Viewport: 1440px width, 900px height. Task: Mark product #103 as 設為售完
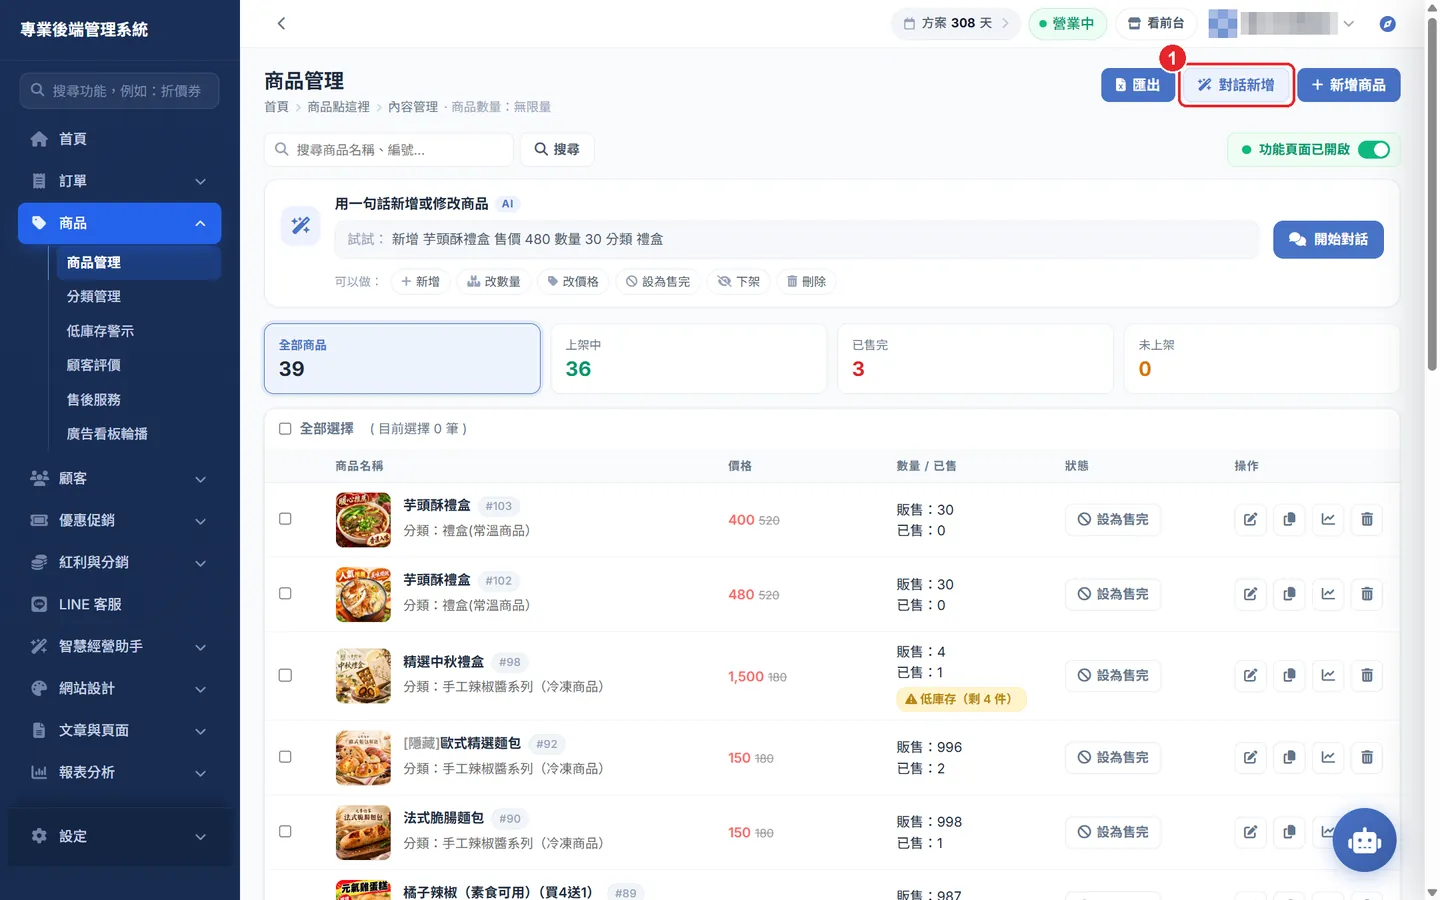pos(1113,519)
